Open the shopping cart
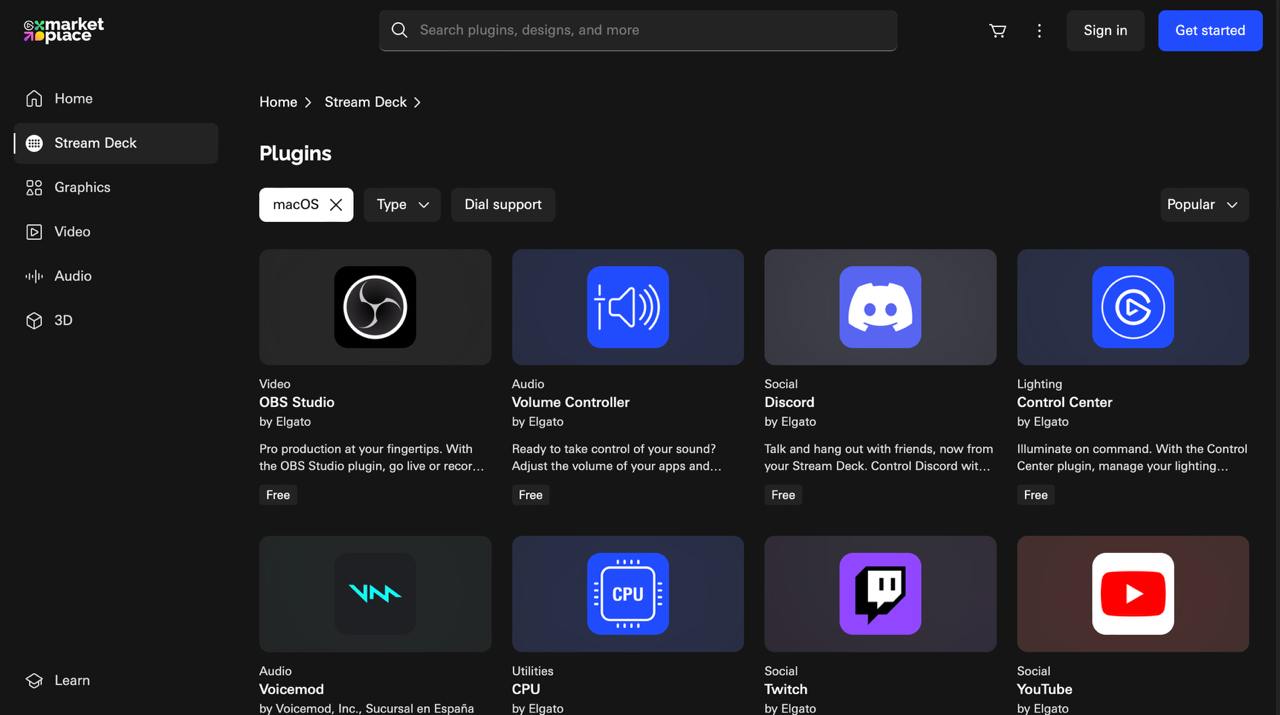 997,30
